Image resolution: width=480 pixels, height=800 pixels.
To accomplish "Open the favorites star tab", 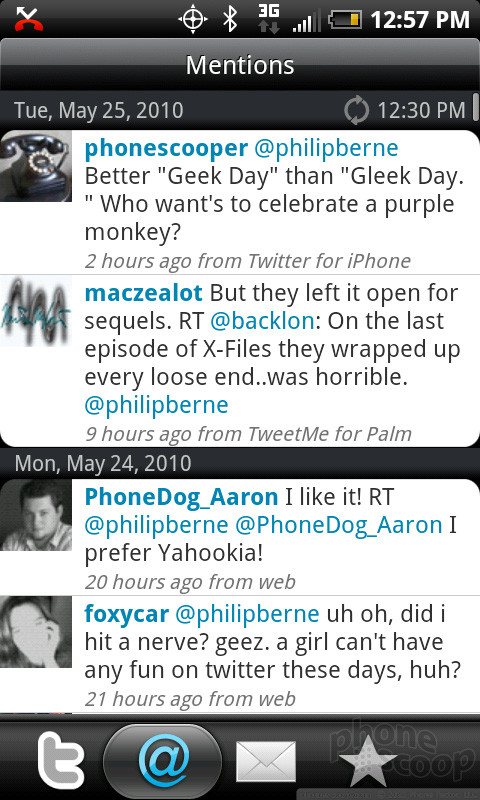I will pyautogui.click(x=367, y=760).
